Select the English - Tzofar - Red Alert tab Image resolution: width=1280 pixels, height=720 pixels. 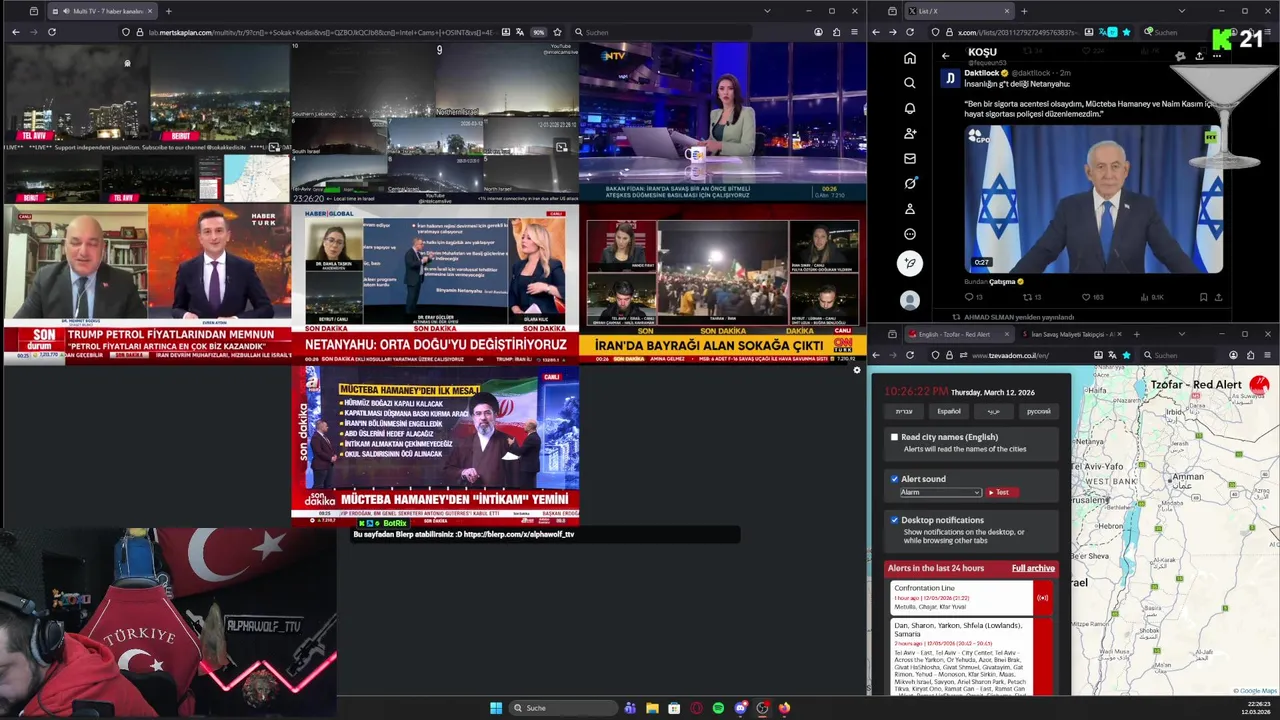[x=958, y=334]
